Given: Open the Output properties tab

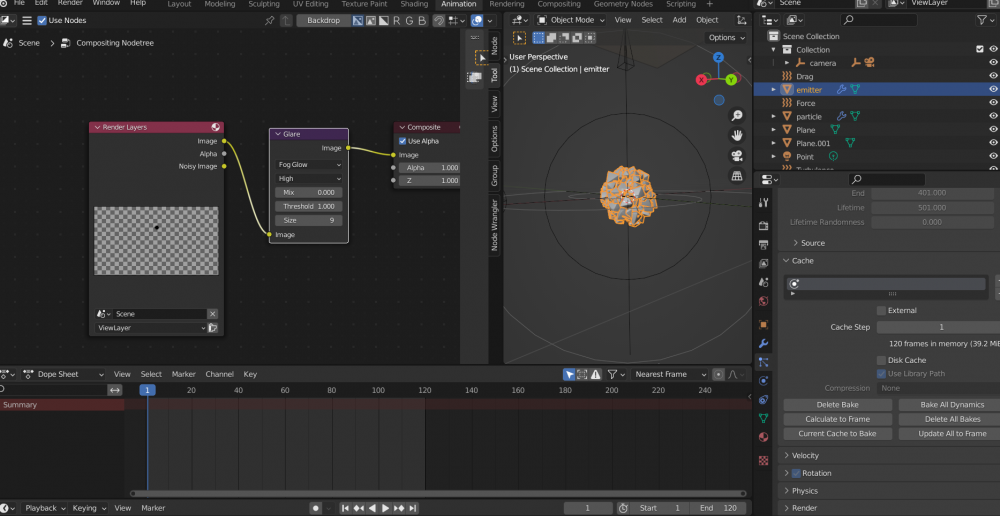Looking at the screenshot, I should tap(763, 244).
